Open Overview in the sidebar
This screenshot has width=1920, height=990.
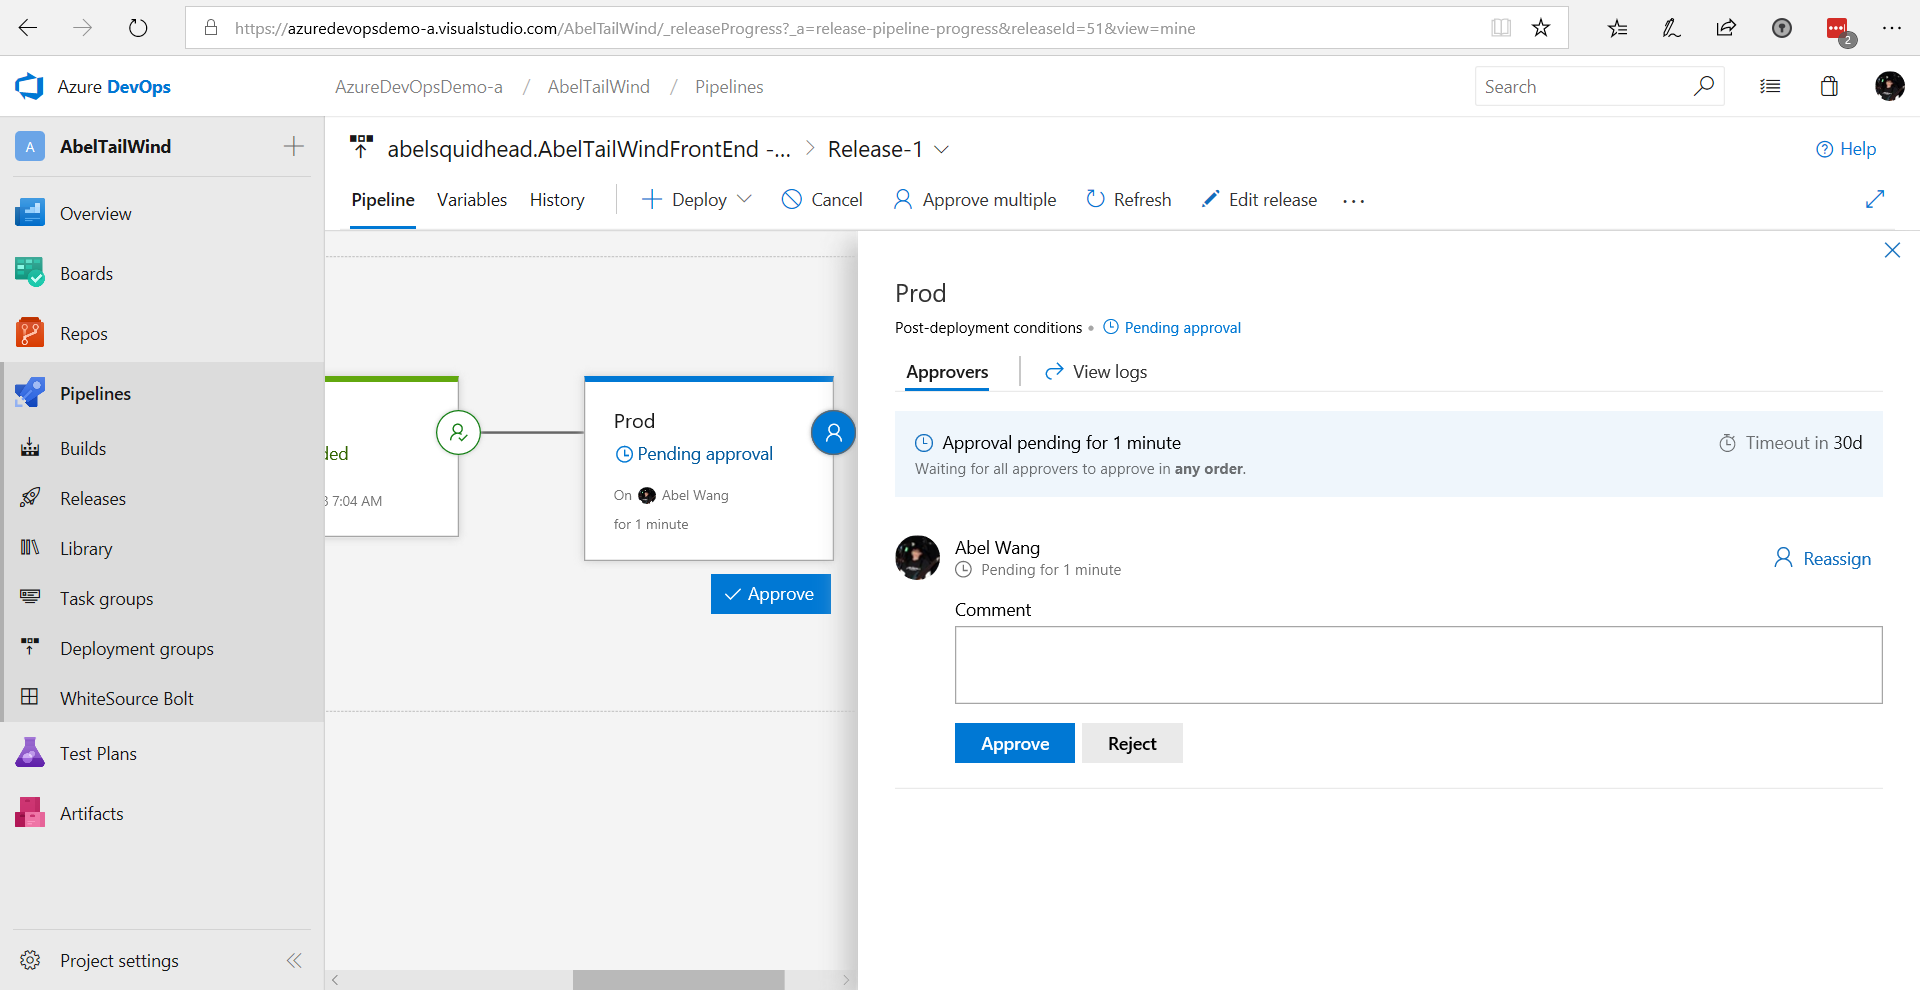(x=95, y=213)
